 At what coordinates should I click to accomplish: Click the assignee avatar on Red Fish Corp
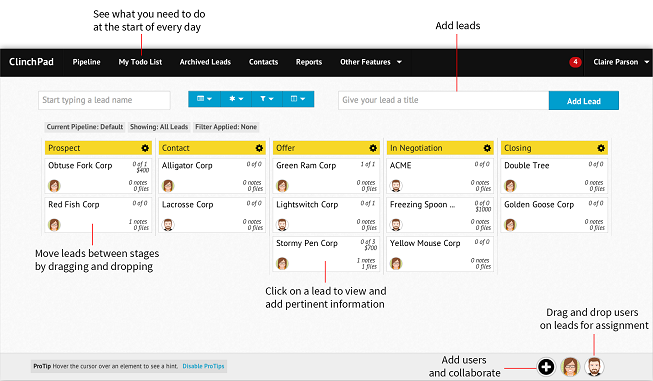[x=54, y=224]
